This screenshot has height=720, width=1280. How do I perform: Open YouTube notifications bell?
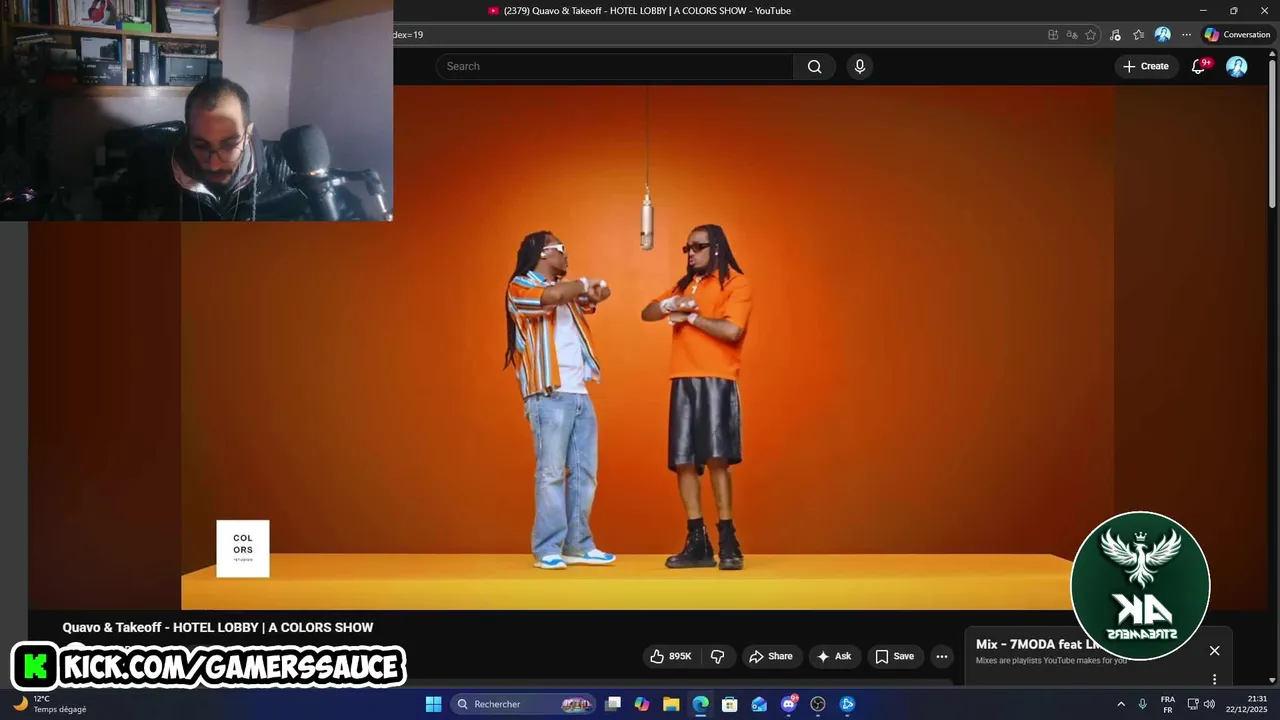pos(1198,66)
